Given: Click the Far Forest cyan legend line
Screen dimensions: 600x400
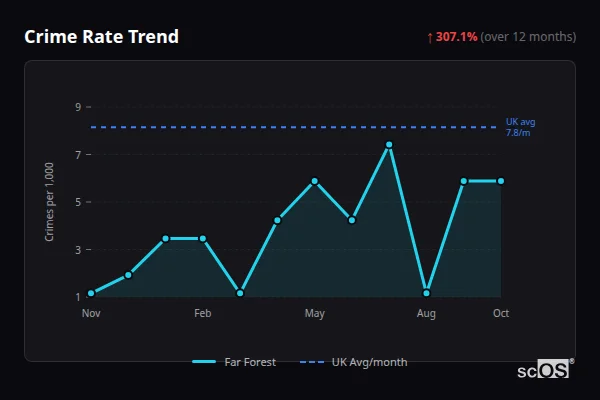Looking at the screenshot, I should 204,362.
